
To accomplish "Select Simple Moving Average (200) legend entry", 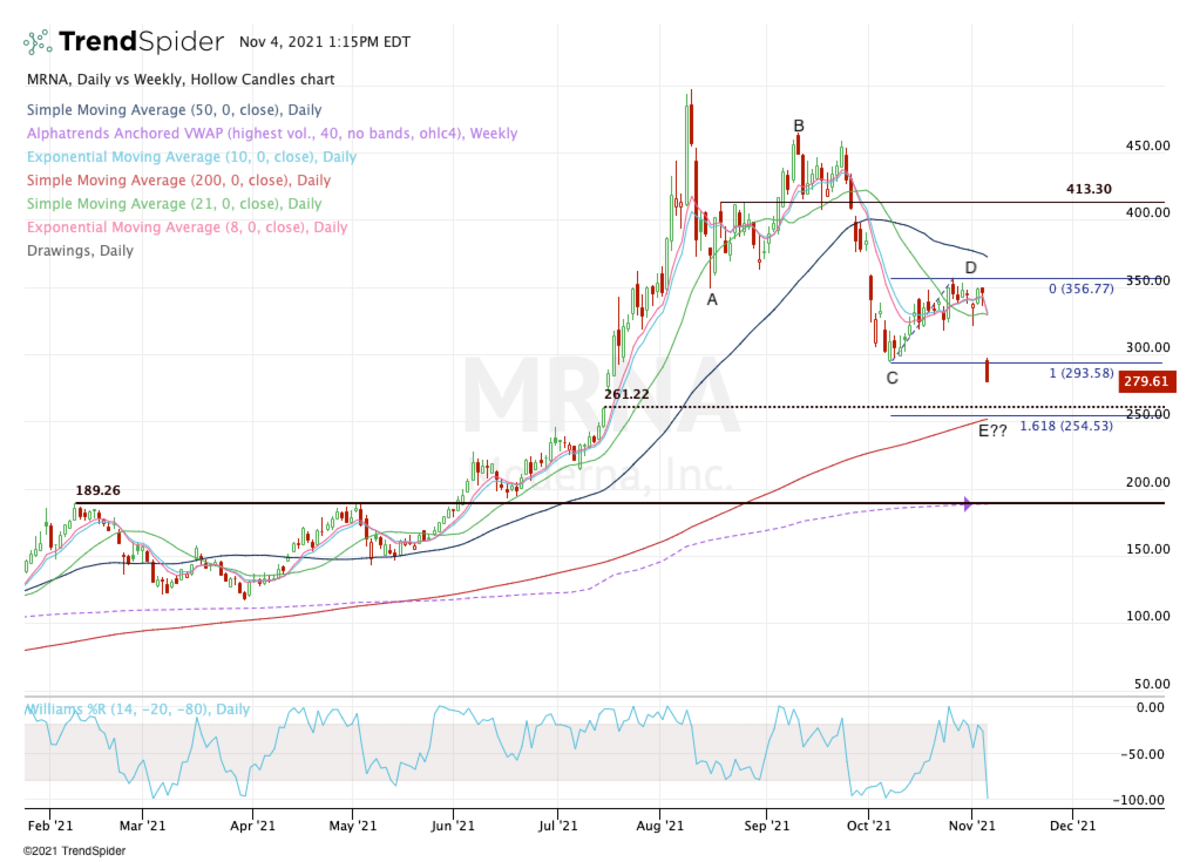I will [178, 180].
